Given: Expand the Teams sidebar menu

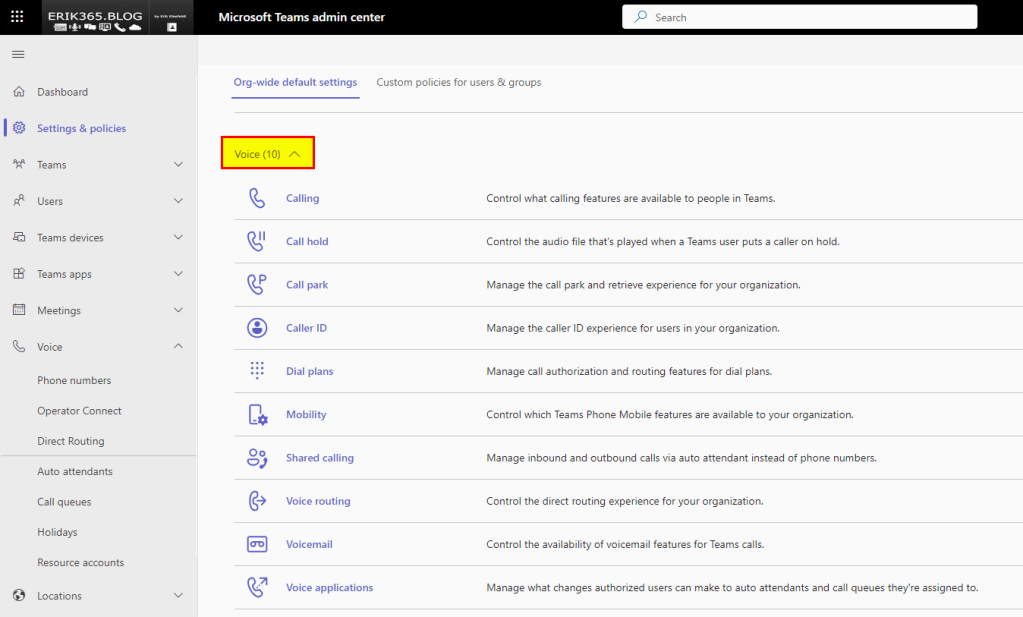Looking at the screenshot, I should pos(178,165).
